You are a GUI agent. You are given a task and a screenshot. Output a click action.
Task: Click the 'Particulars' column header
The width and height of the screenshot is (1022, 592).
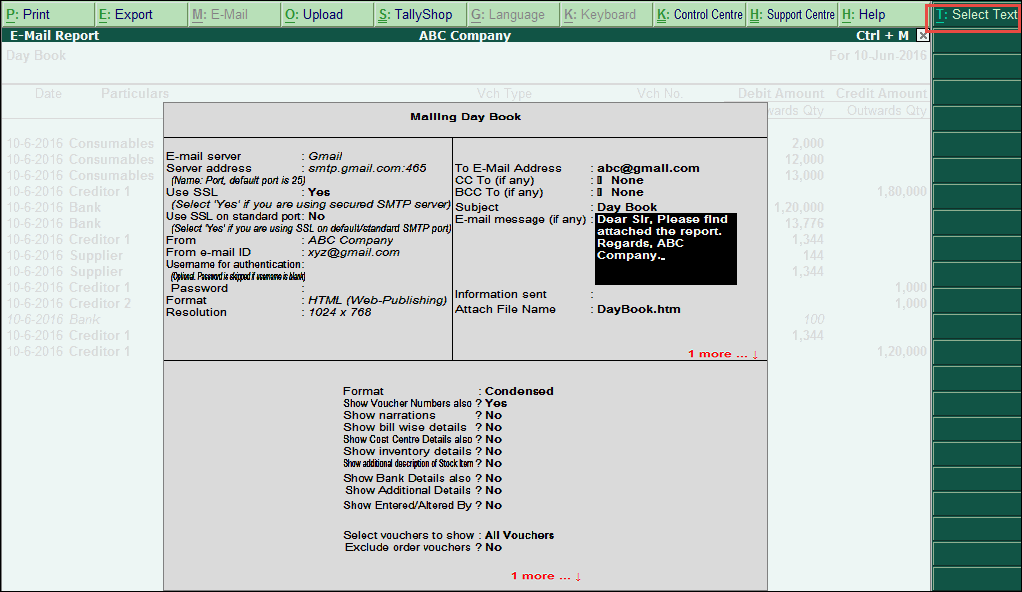click(135, 93)
